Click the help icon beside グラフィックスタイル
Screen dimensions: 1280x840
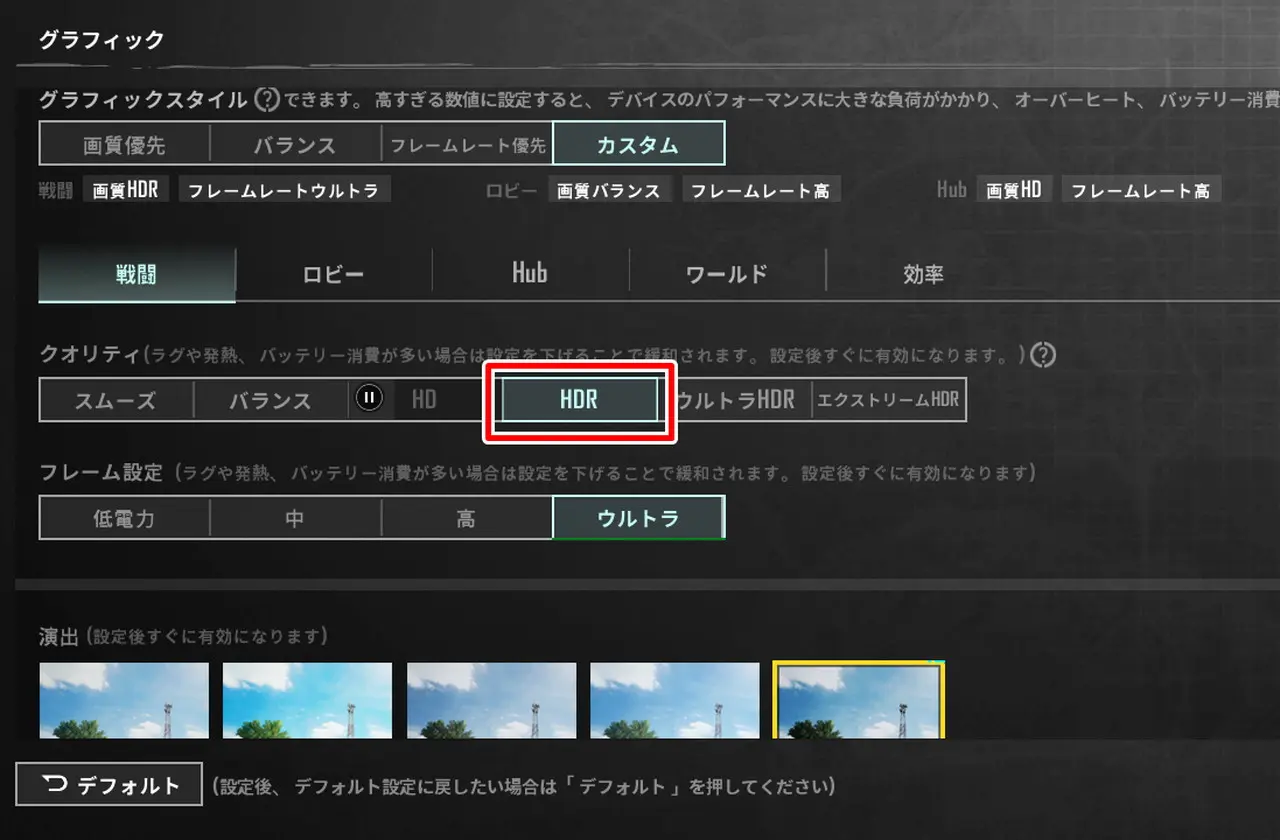point(267,100)
